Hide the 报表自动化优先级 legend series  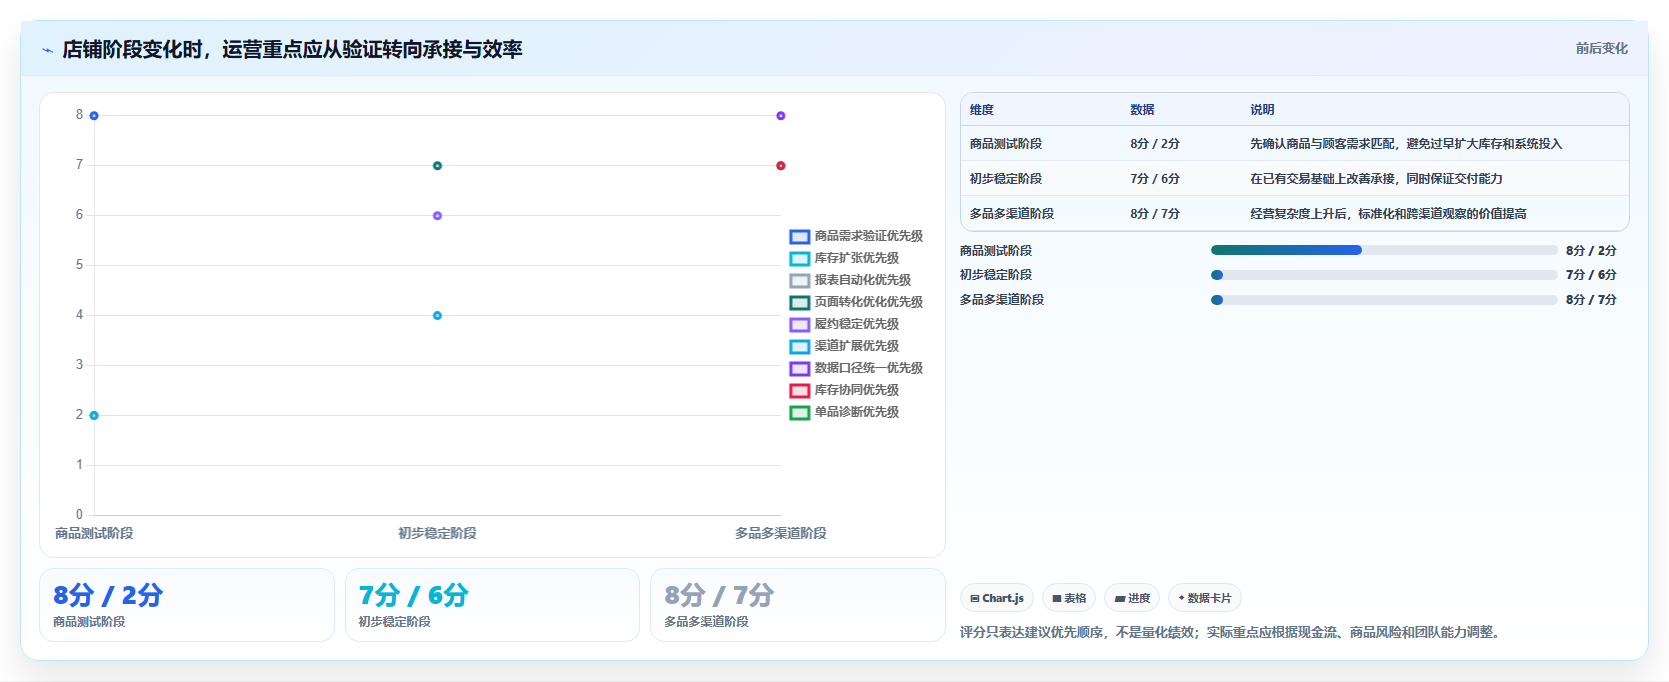tap(850, 280)
